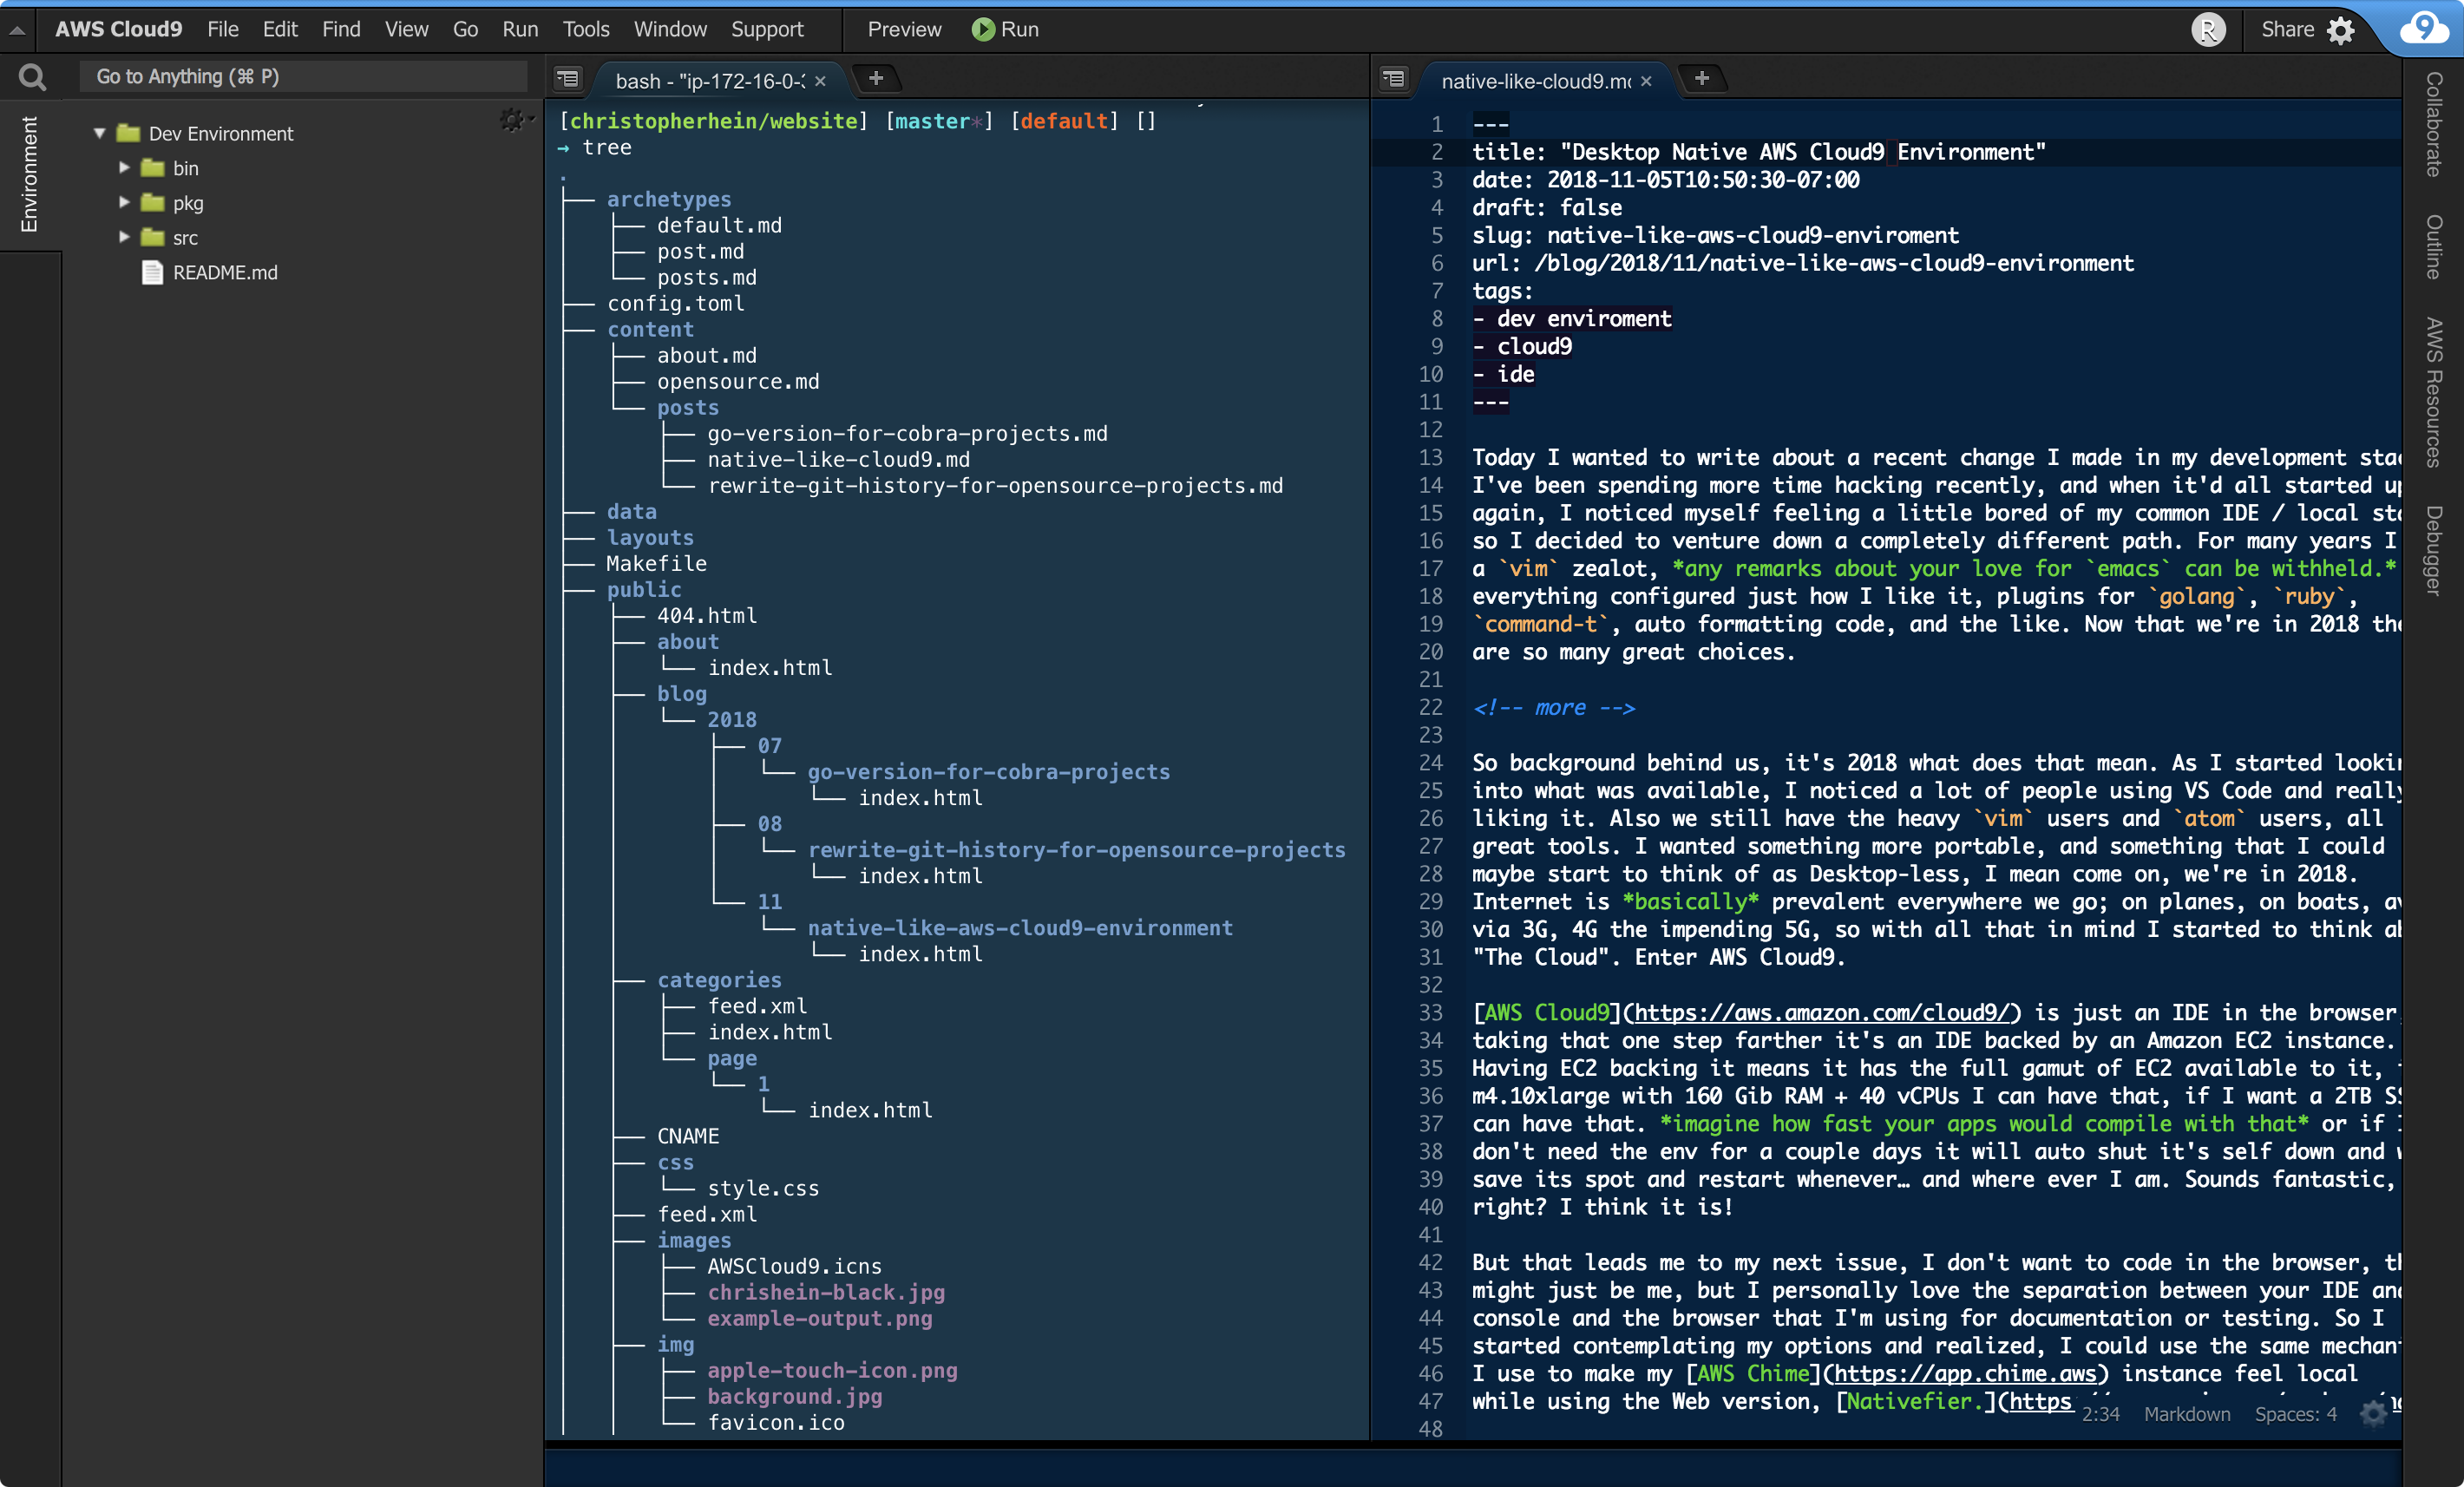Click the Go to Anything search field
Screen dimensions: 2464x1487
[x=303, y=77]
